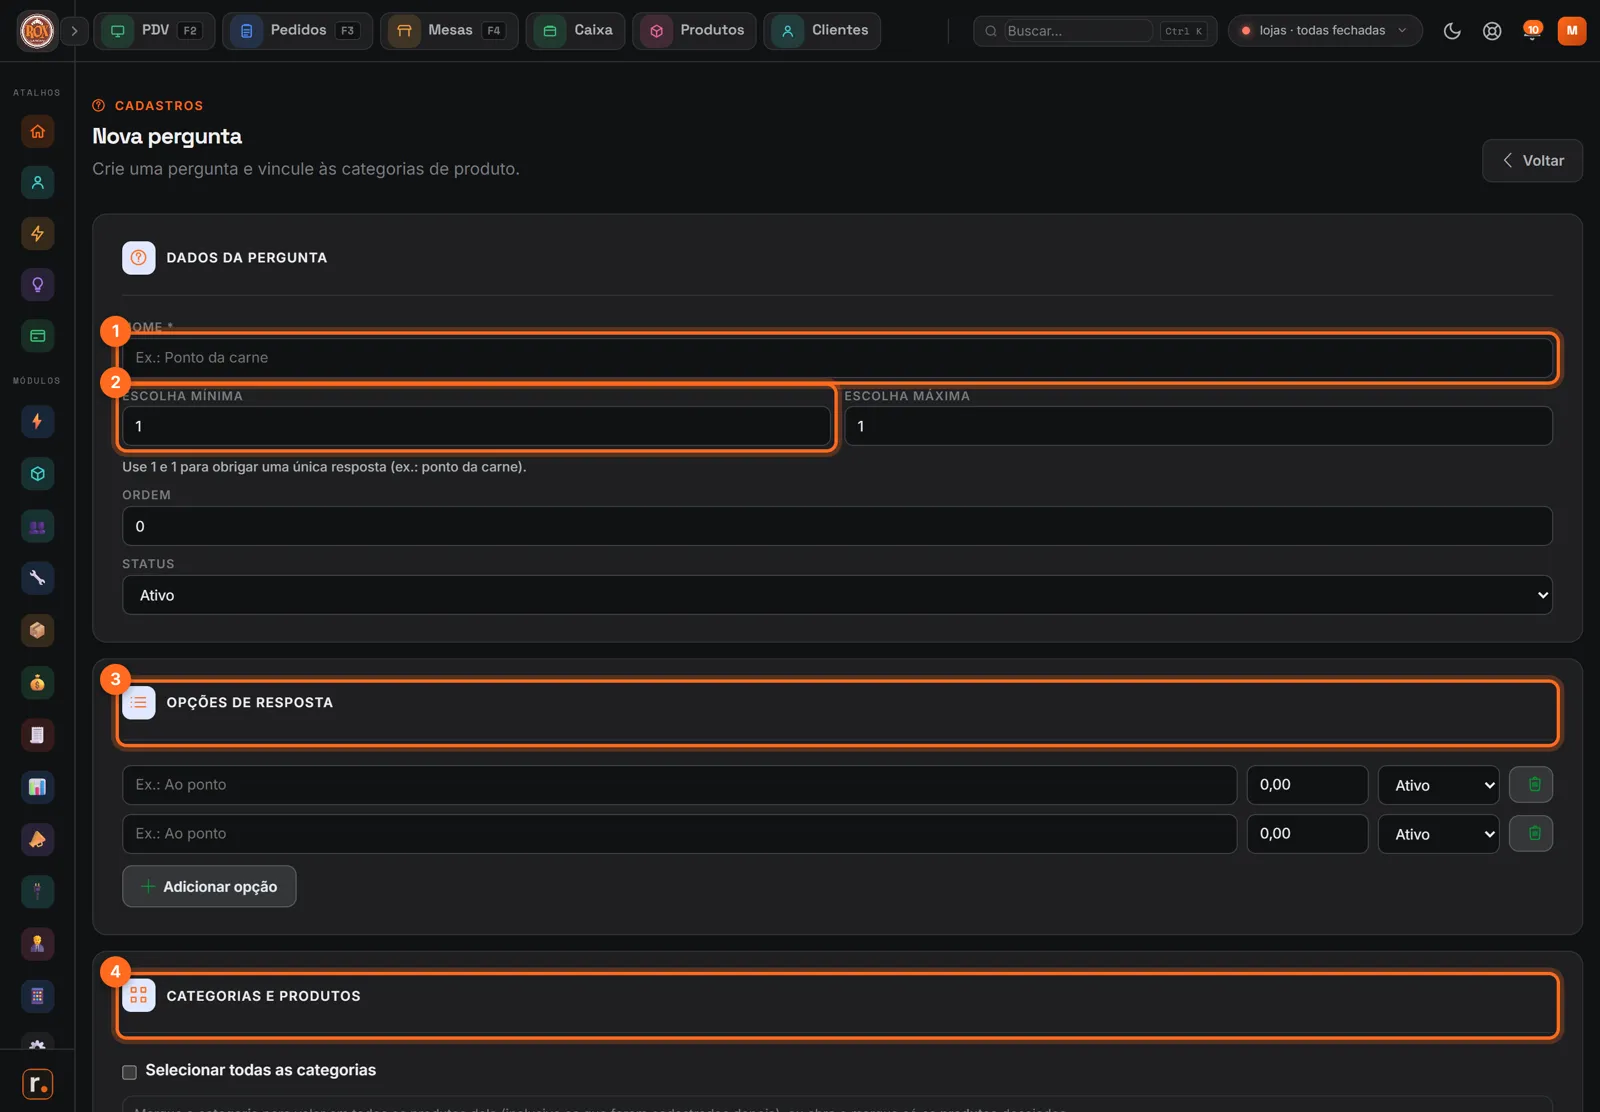Focus the Escolha Mínima field
The height and width of the screenshot is (1112, 1600).
tap(476, 427)
